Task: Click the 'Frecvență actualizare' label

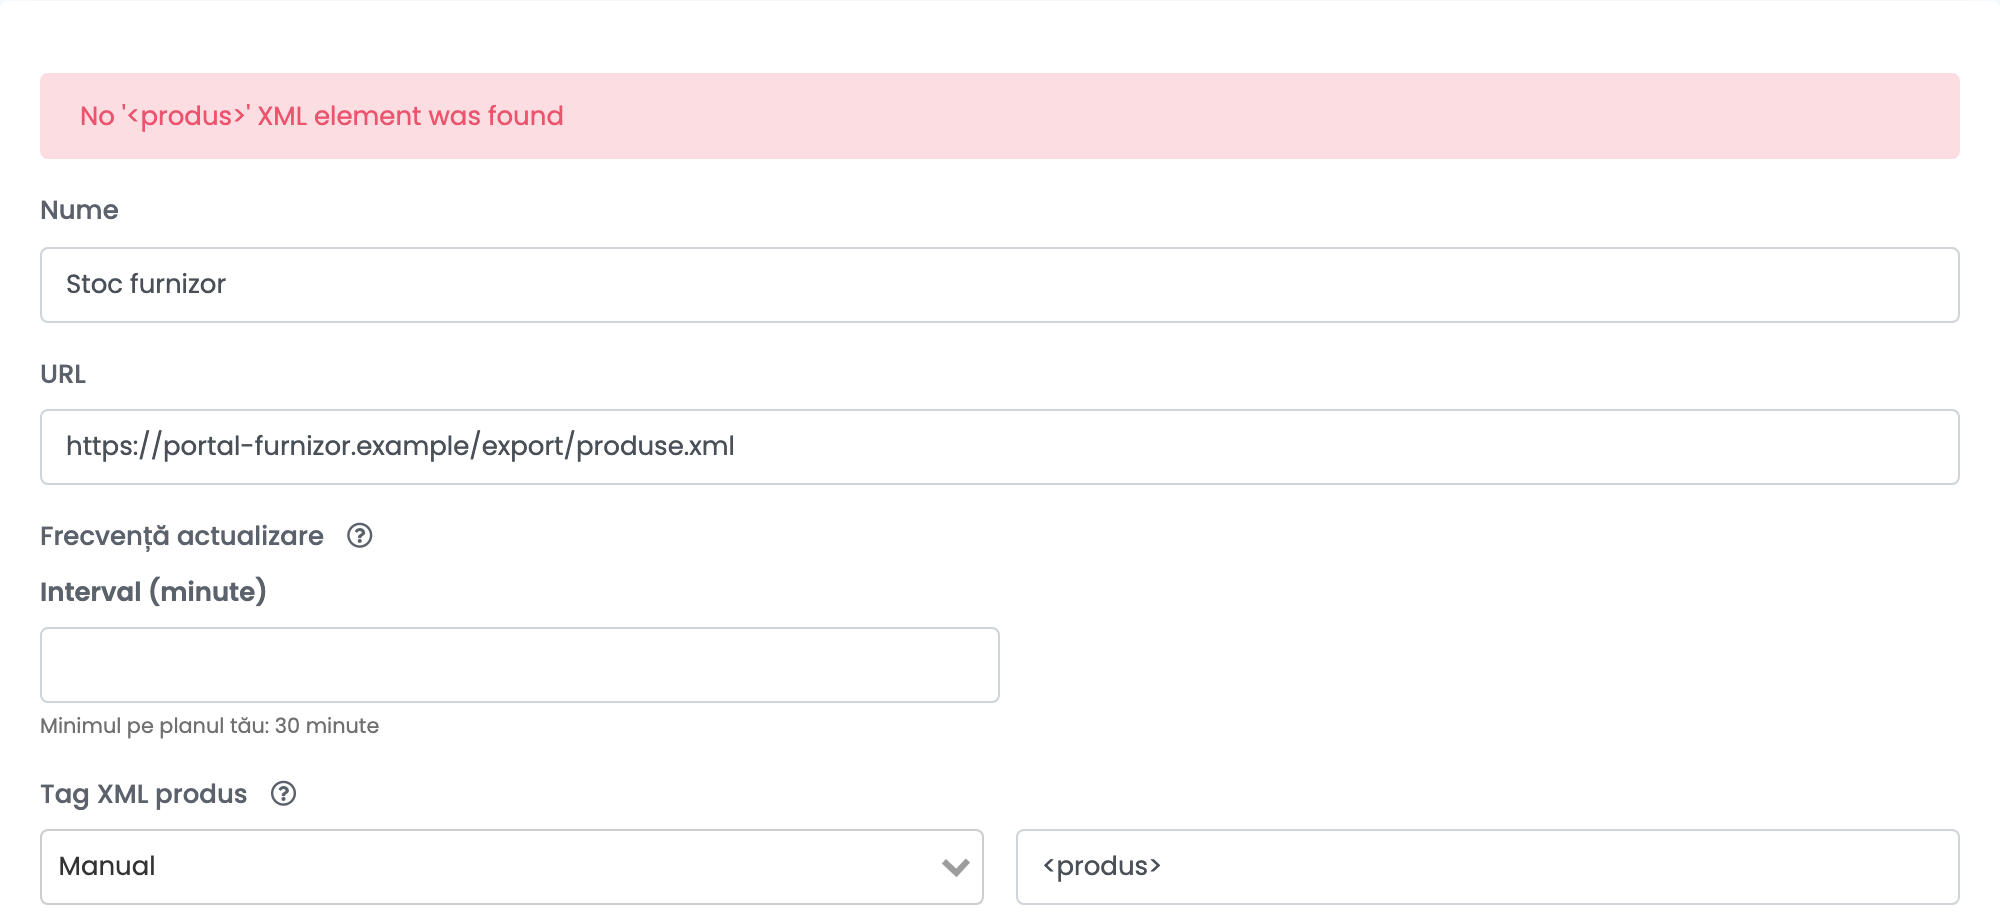Action: tap(182, 537)
